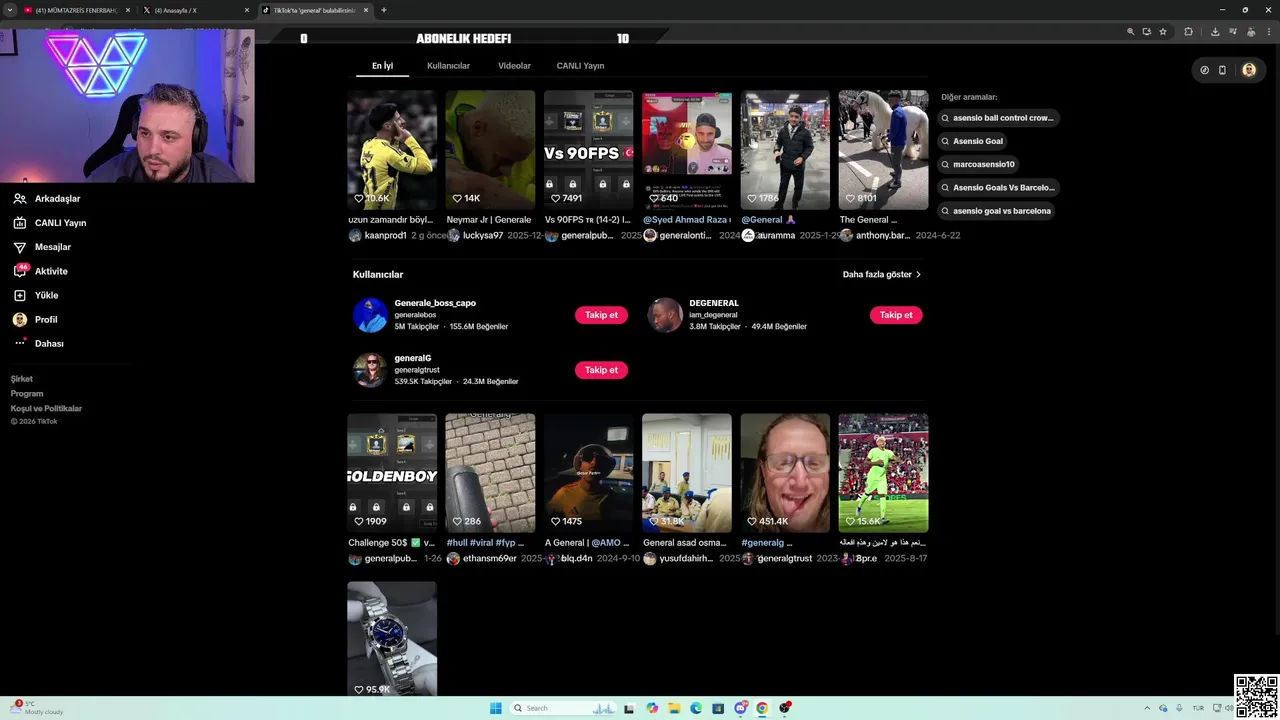Open Mesajlar in the sidebar
This screenshot has height=720, width=1280.
[42, 247]
